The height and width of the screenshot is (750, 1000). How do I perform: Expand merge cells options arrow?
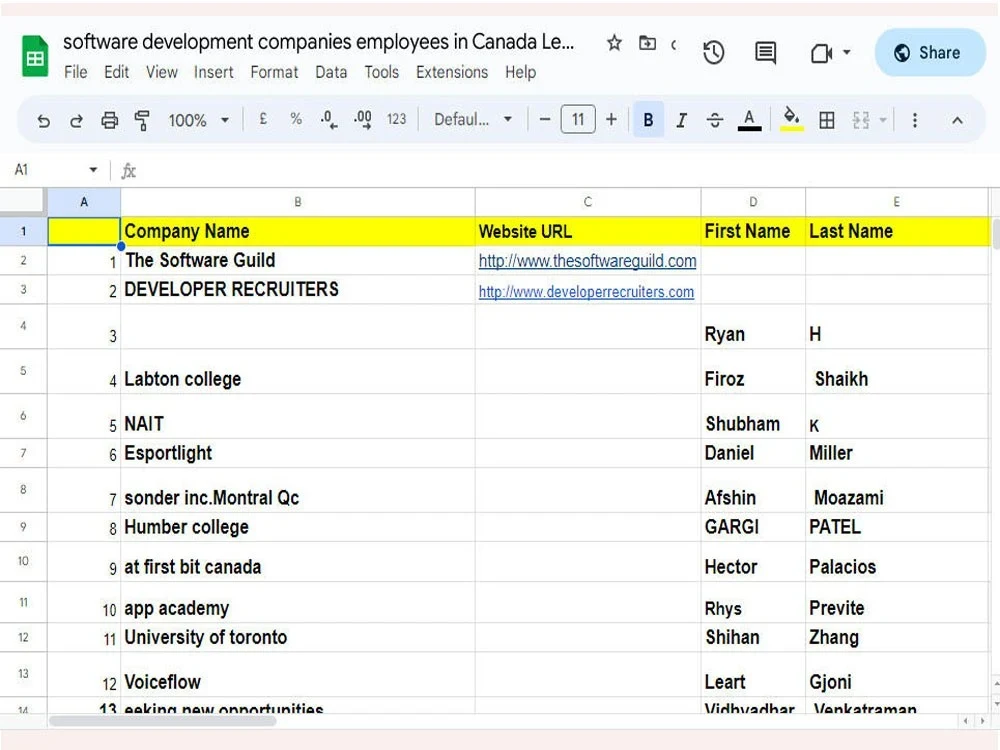(883, 120)
